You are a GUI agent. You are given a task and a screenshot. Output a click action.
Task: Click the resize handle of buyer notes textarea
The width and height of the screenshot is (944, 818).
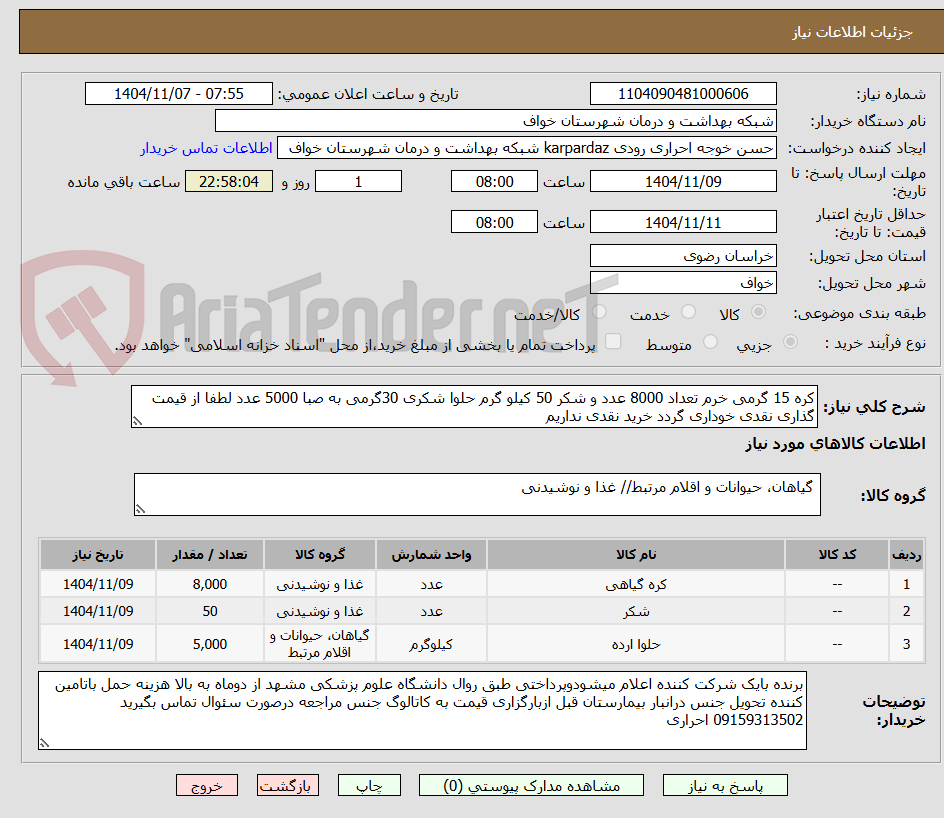point(44,743)
